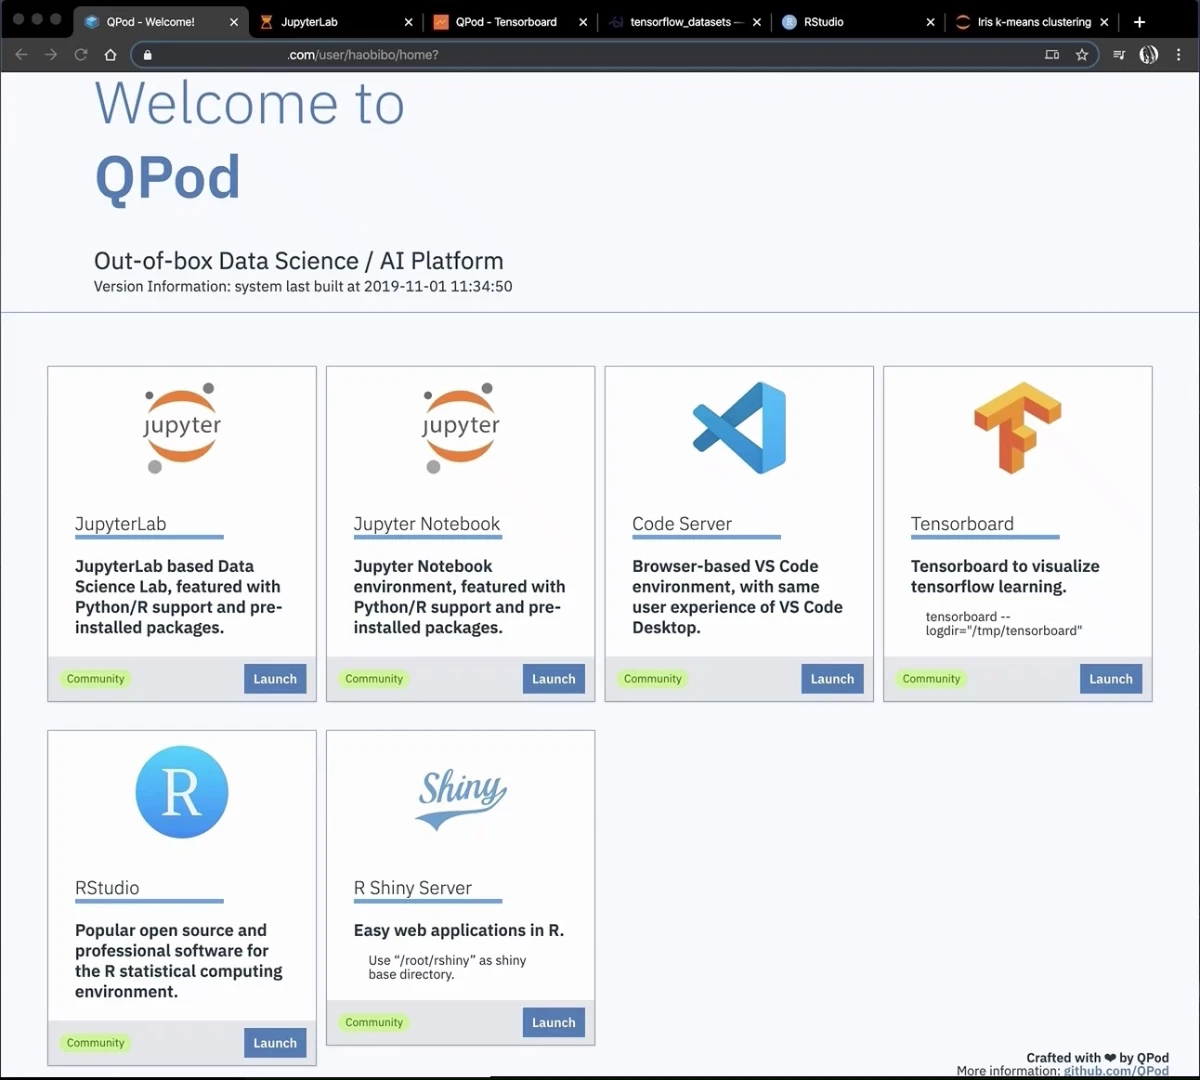Click the Browser-based VS Code environment description

737,597
